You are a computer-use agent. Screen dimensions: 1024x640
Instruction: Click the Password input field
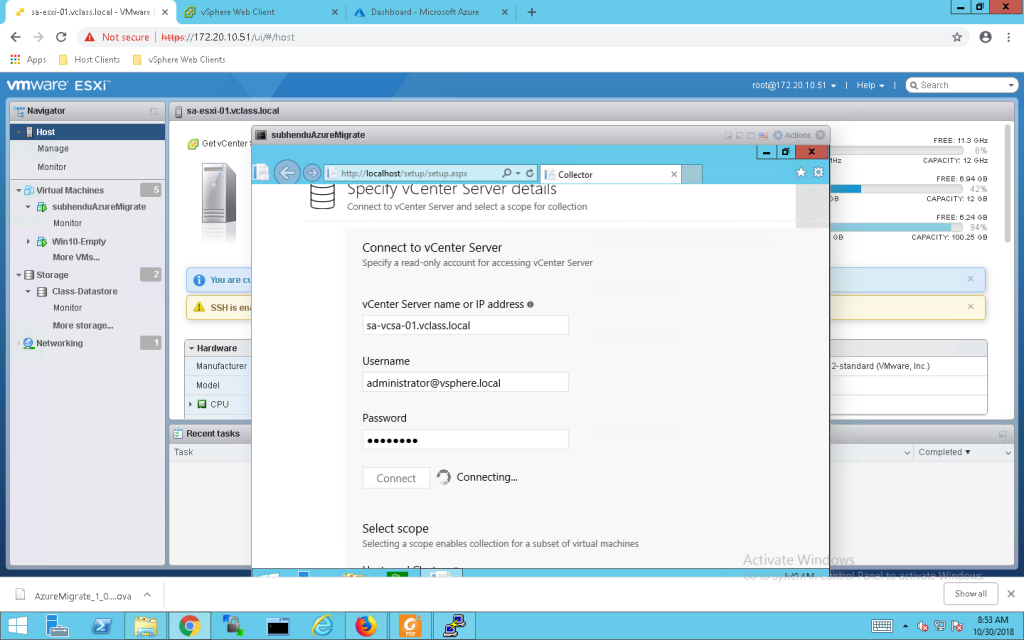465,440
